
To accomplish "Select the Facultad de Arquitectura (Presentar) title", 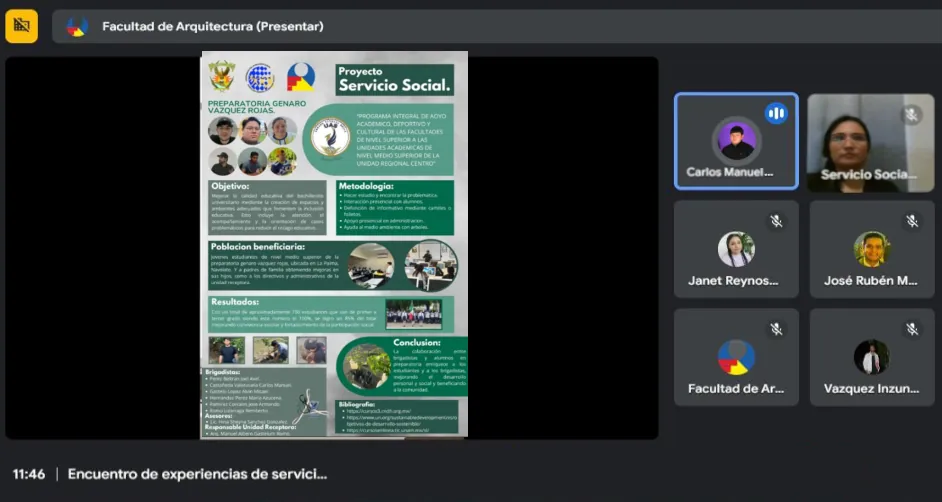I will (x=213, y=26).
